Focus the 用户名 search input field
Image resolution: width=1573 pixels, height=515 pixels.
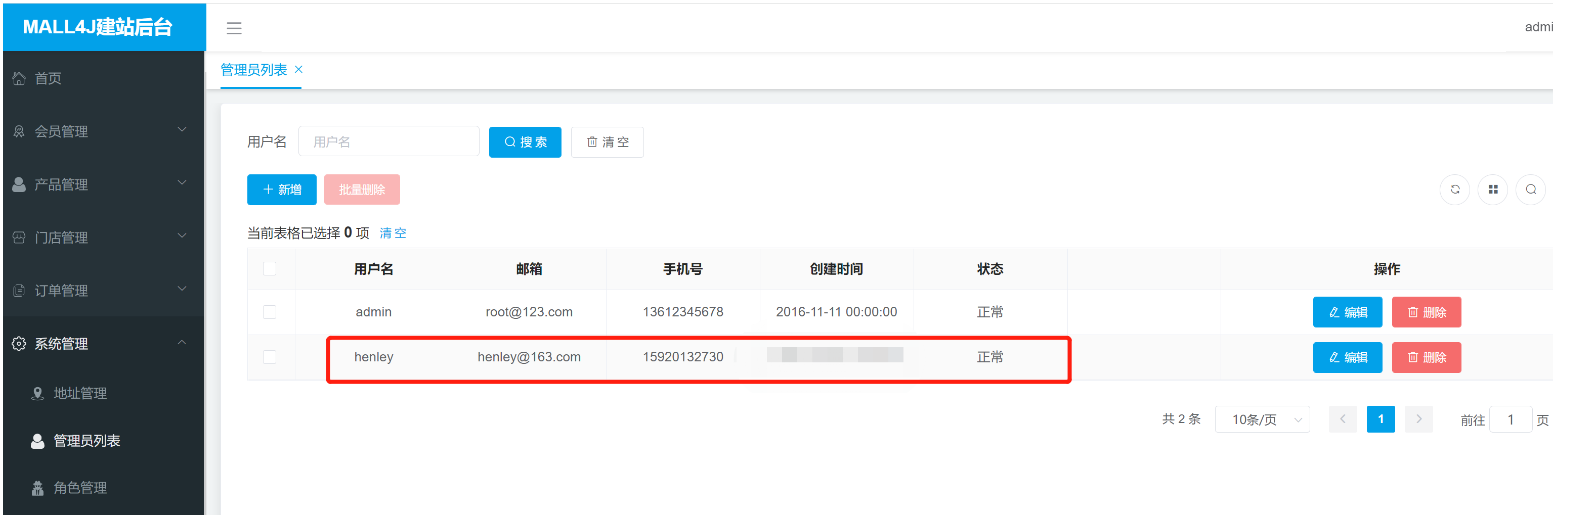[x=389, y=142]
